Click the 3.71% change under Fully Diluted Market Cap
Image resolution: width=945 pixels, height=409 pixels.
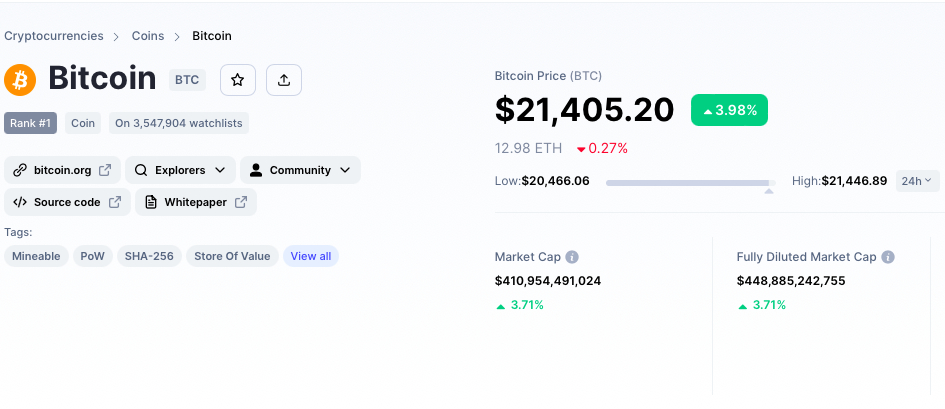pyautogui.click(x=762, y=305)
